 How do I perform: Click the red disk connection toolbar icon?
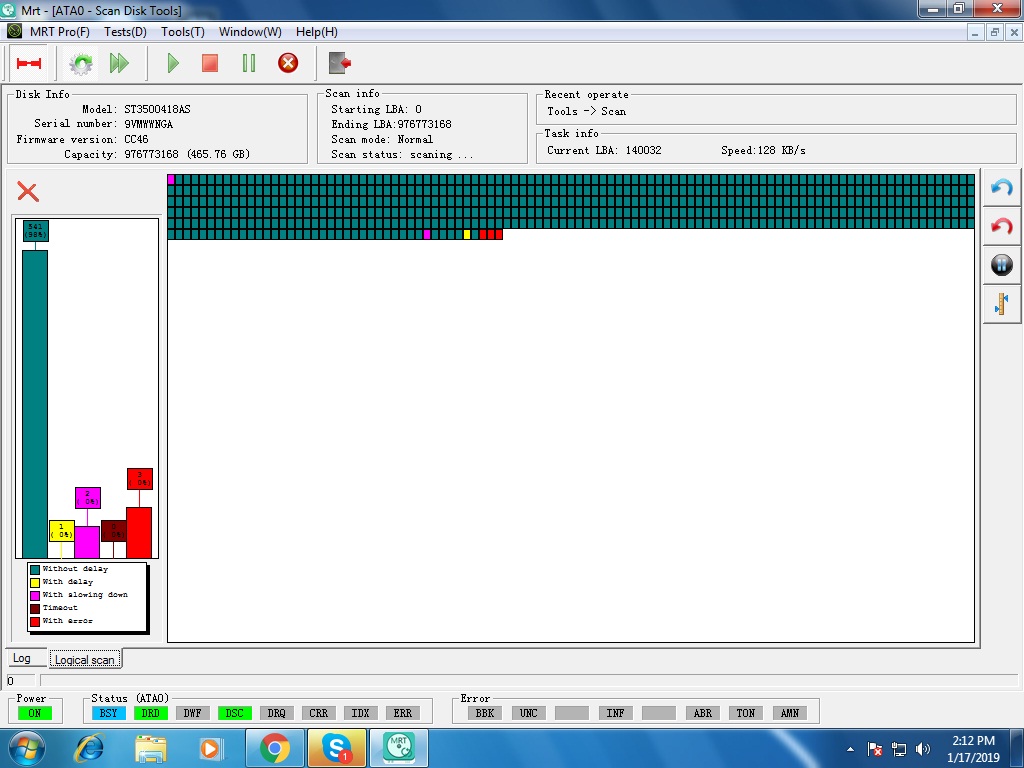[29, 63]
